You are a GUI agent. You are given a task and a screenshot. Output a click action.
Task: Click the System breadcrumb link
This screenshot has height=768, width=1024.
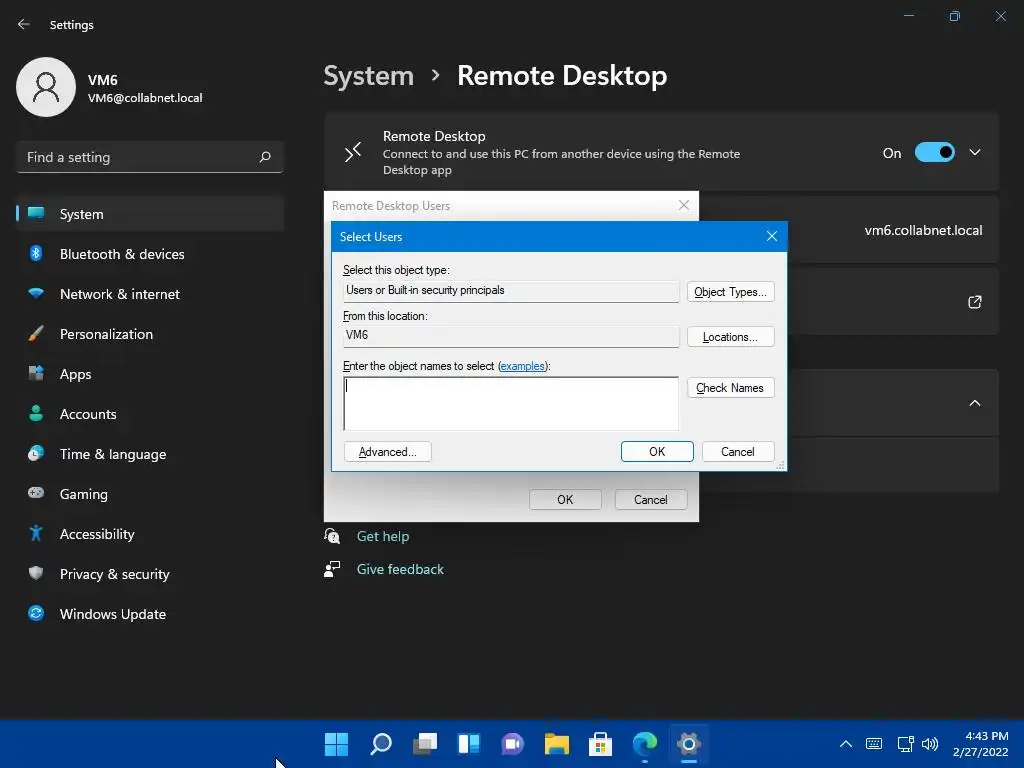369,76
